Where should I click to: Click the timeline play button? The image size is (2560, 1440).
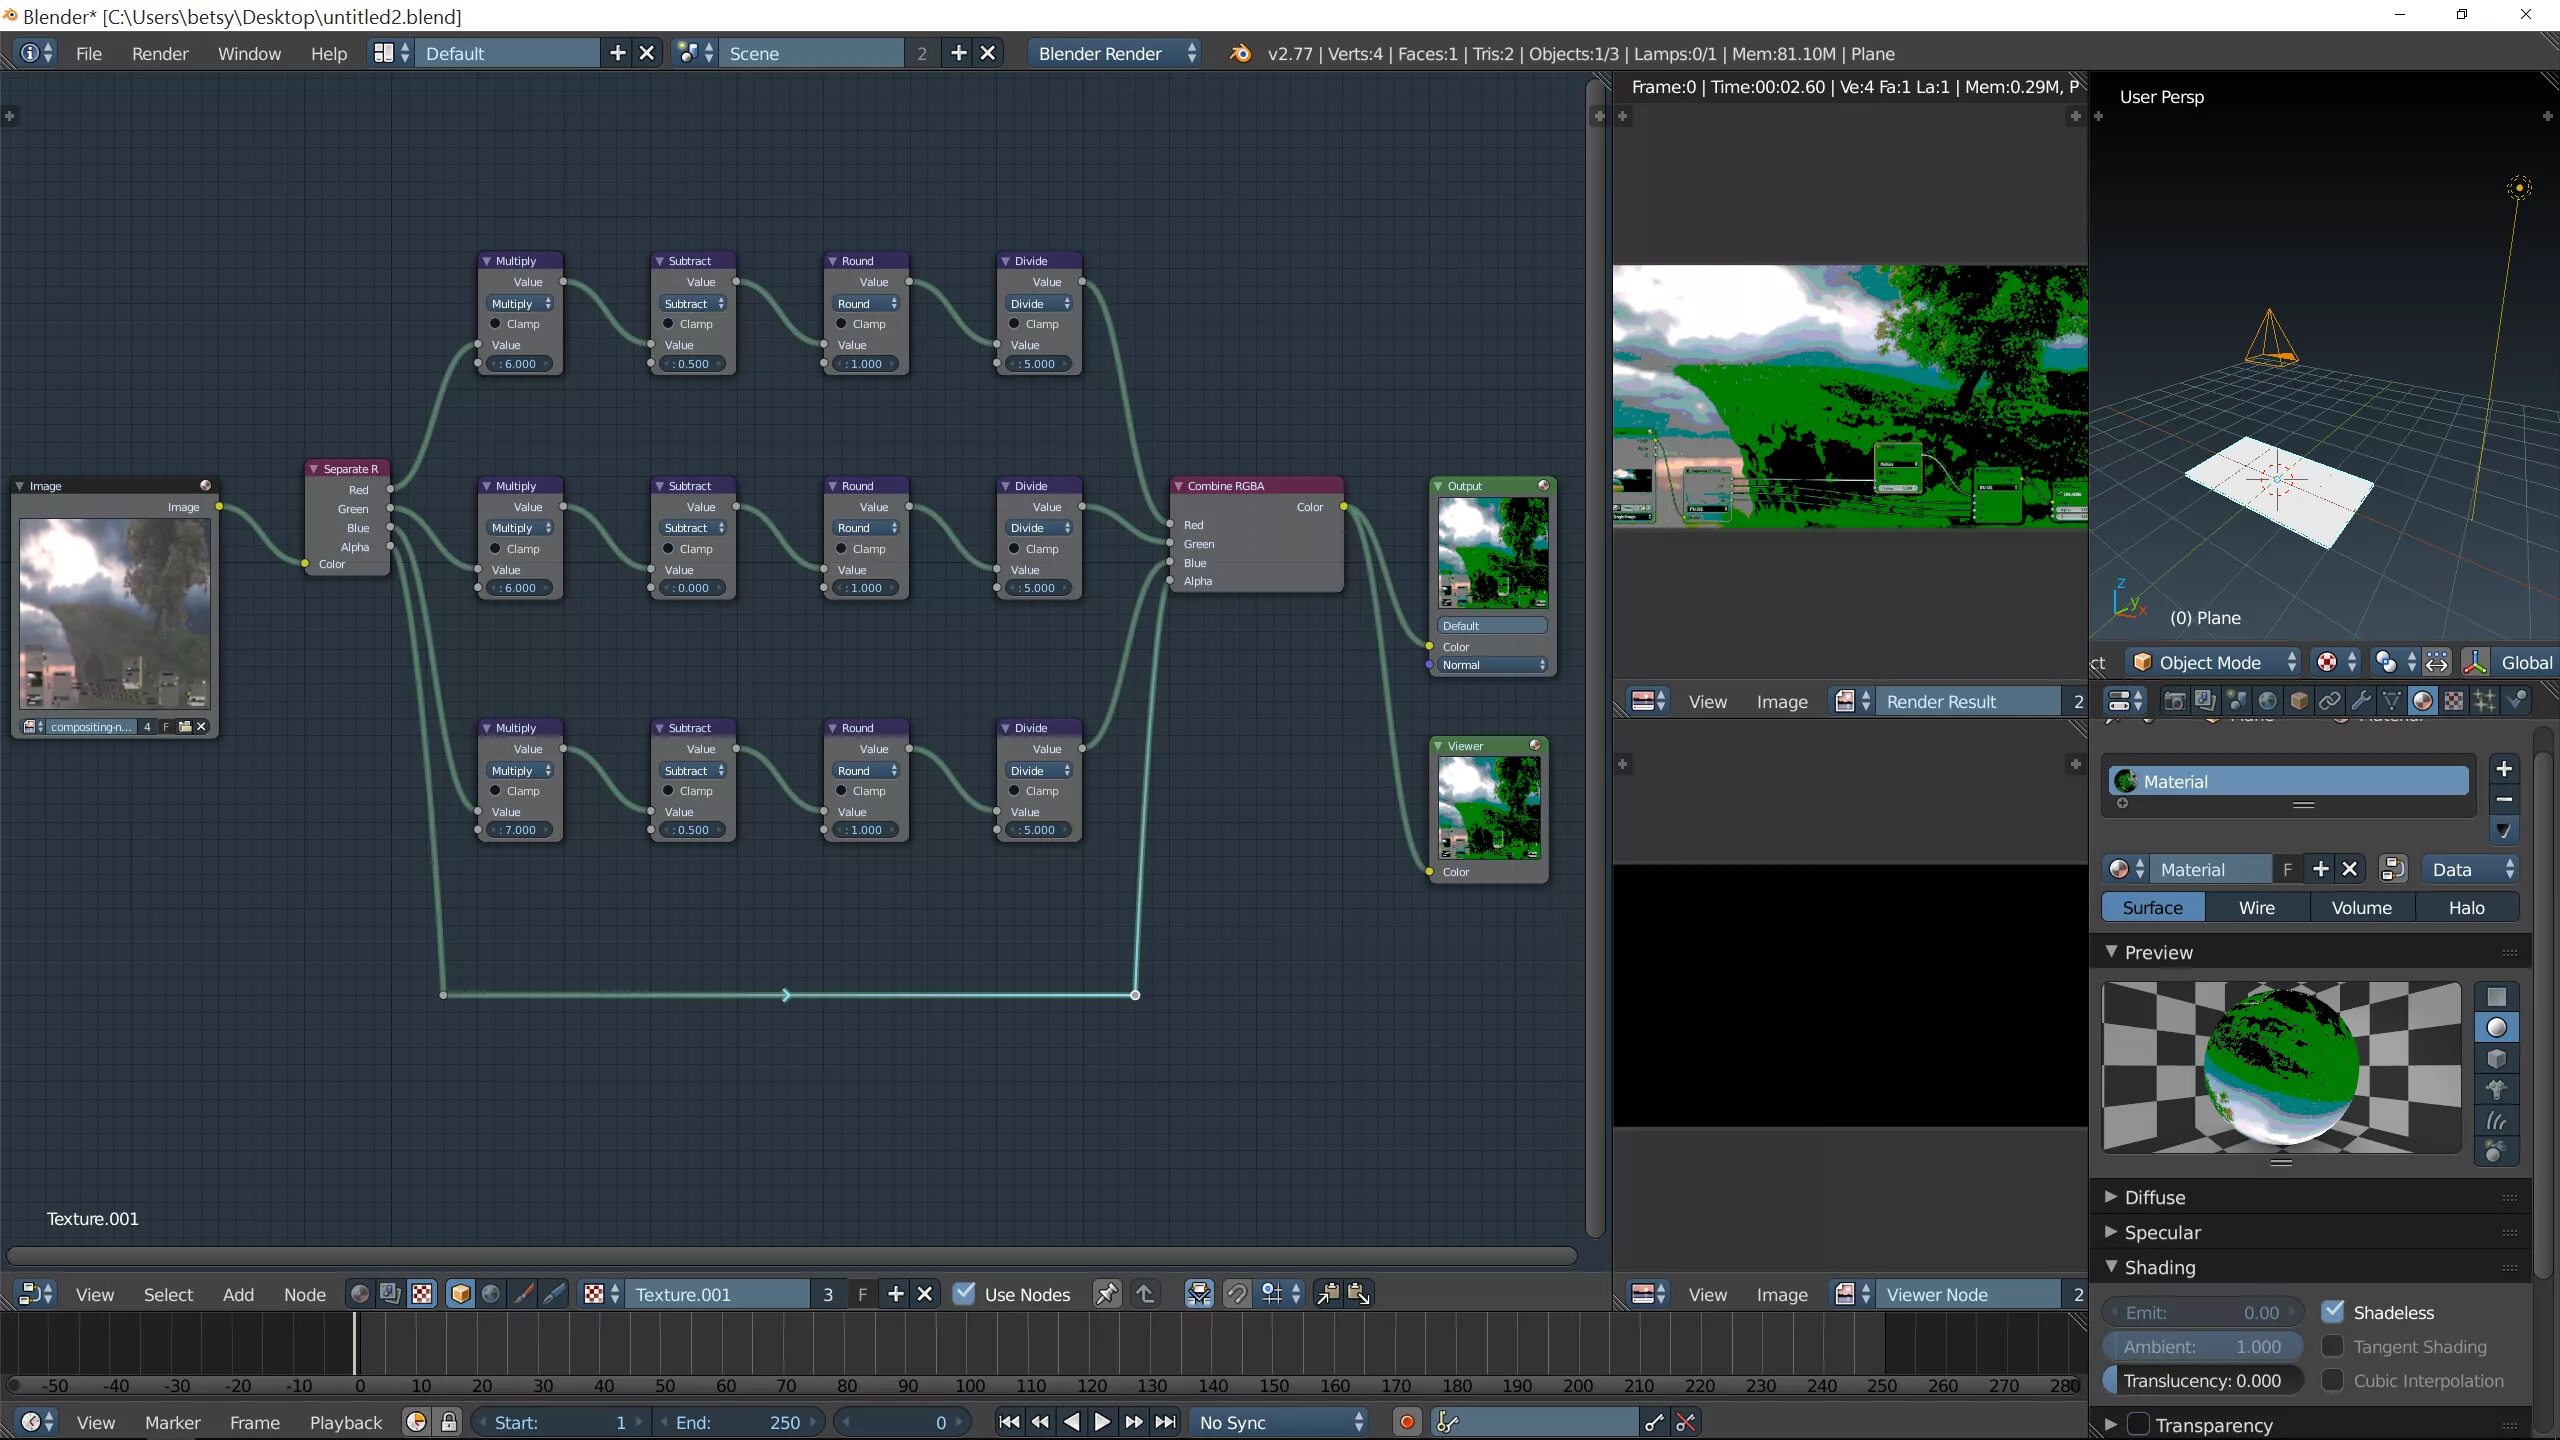point(1101,1422)
